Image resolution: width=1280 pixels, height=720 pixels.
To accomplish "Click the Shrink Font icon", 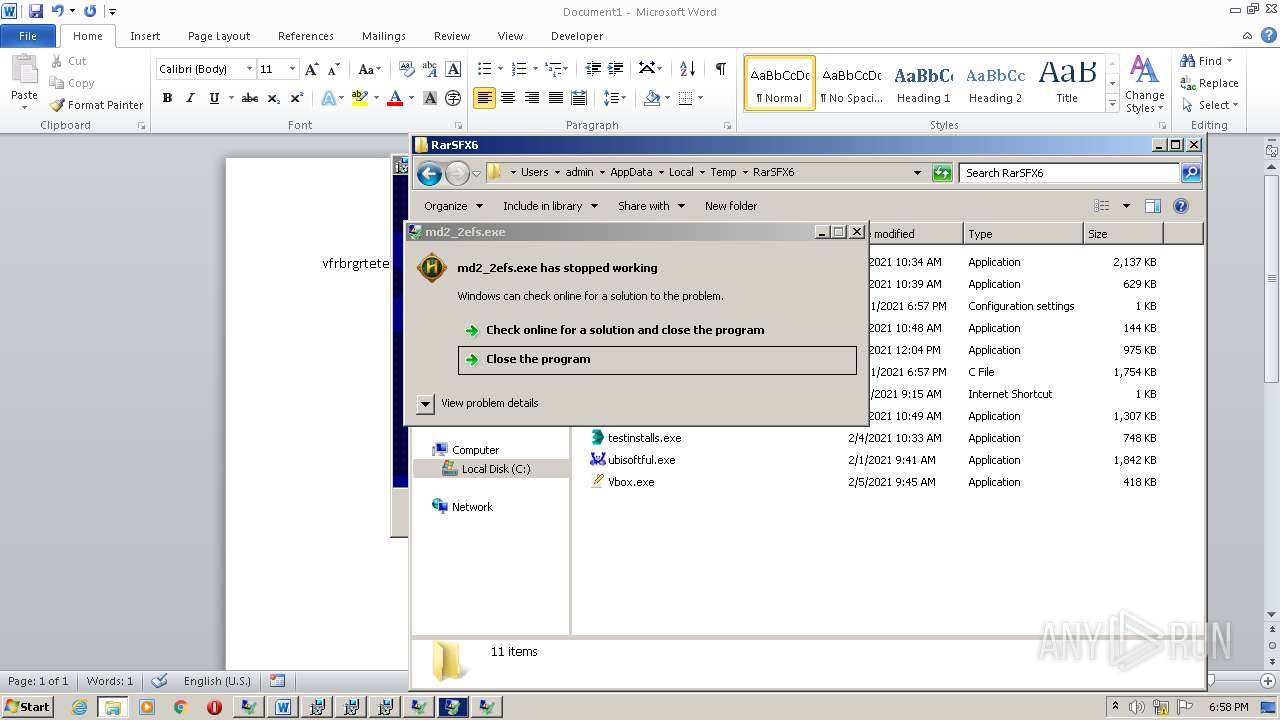I will [335, 69].
